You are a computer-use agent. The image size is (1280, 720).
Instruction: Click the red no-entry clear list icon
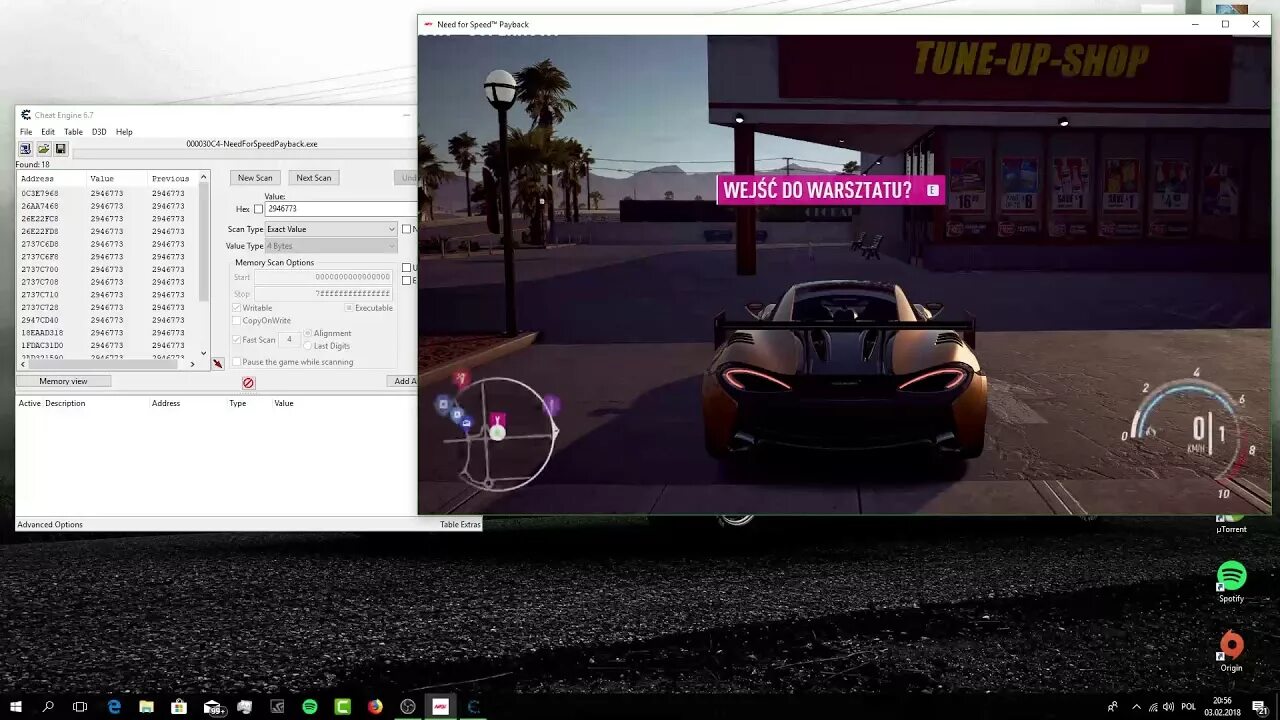248,383
